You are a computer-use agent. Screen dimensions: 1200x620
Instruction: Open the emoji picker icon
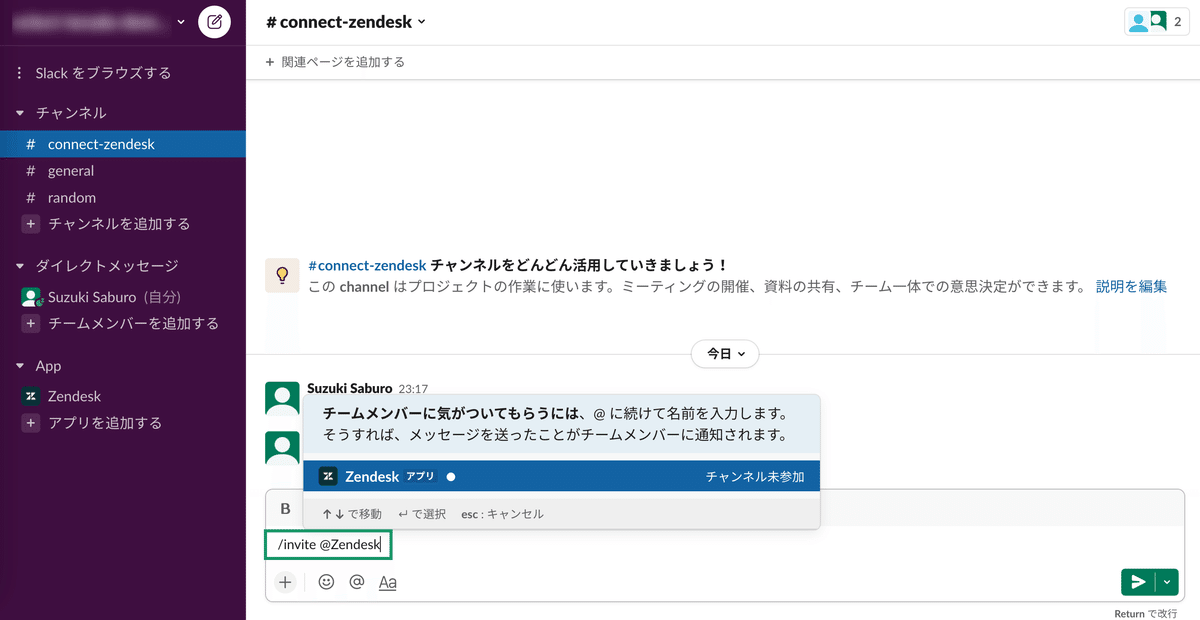326,581
